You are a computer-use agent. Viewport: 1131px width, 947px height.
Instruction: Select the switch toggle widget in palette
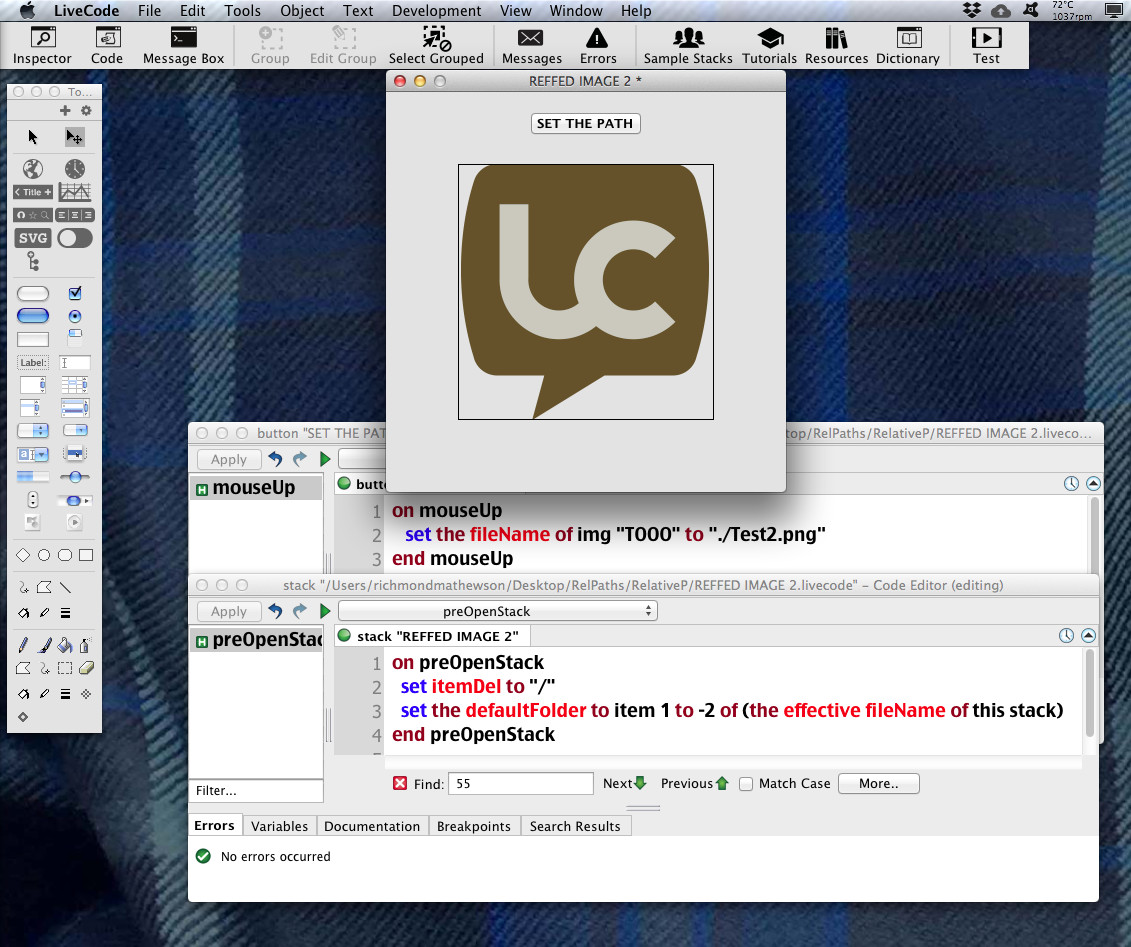coord(75,238)
